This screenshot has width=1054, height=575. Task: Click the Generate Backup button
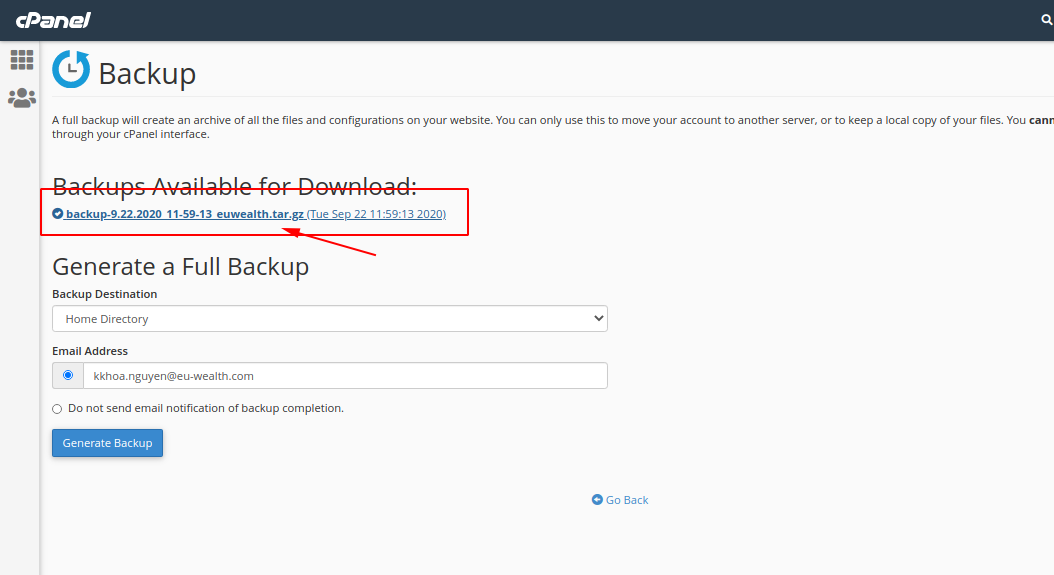pos(108,443)
